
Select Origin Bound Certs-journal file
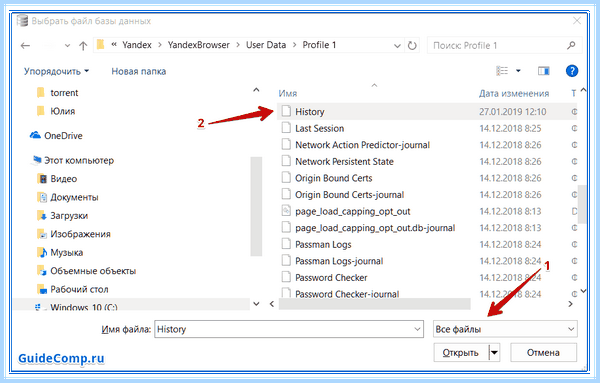click(349, 195)
